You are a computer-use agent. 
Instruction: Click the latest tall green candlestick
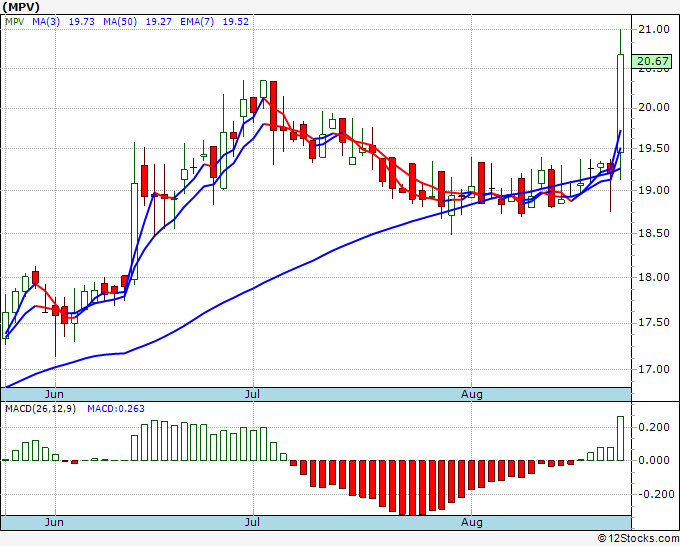621,103
